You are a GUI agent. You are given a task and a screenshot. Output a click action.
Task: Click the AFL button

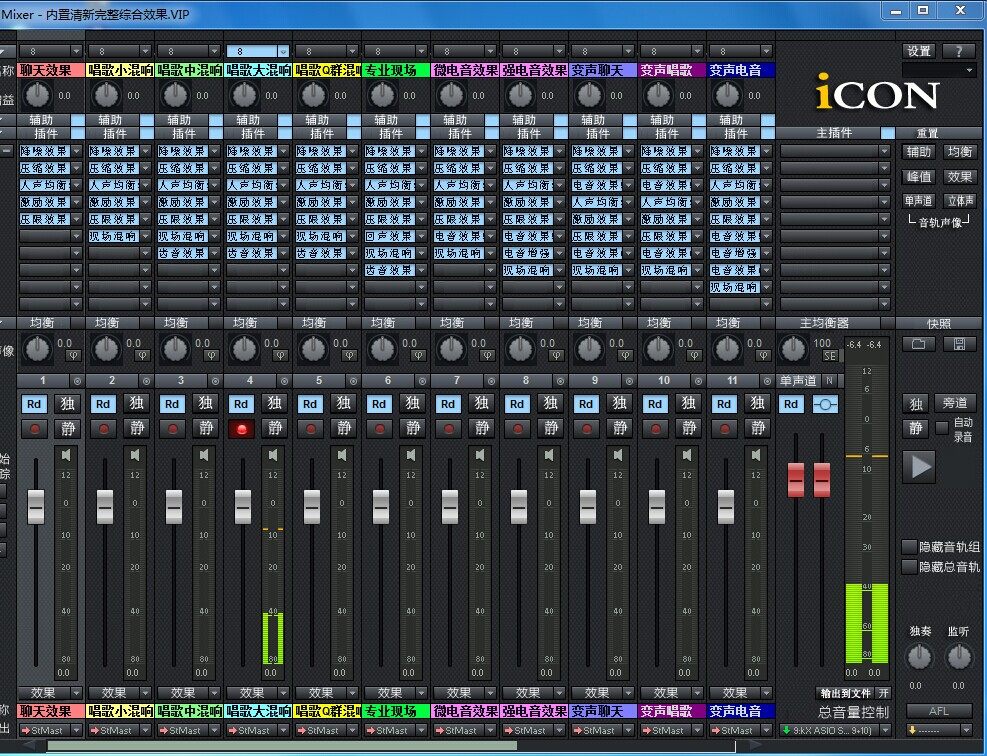pos(939,711)
